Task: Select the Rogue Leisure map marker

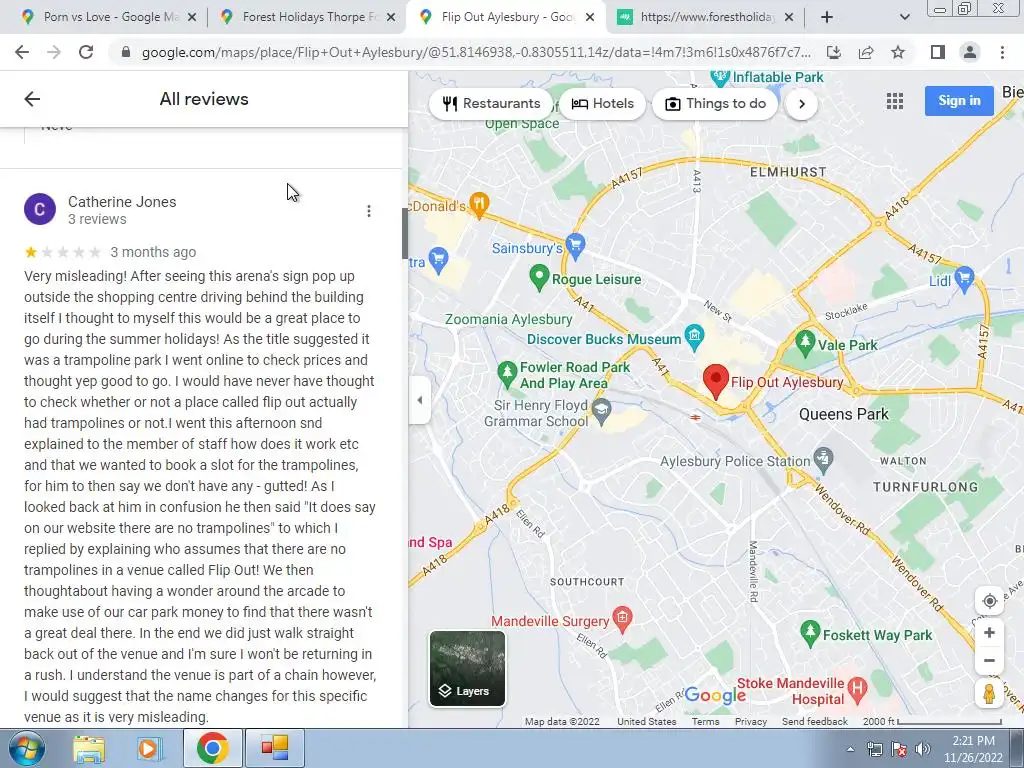Action: [539, 278]
